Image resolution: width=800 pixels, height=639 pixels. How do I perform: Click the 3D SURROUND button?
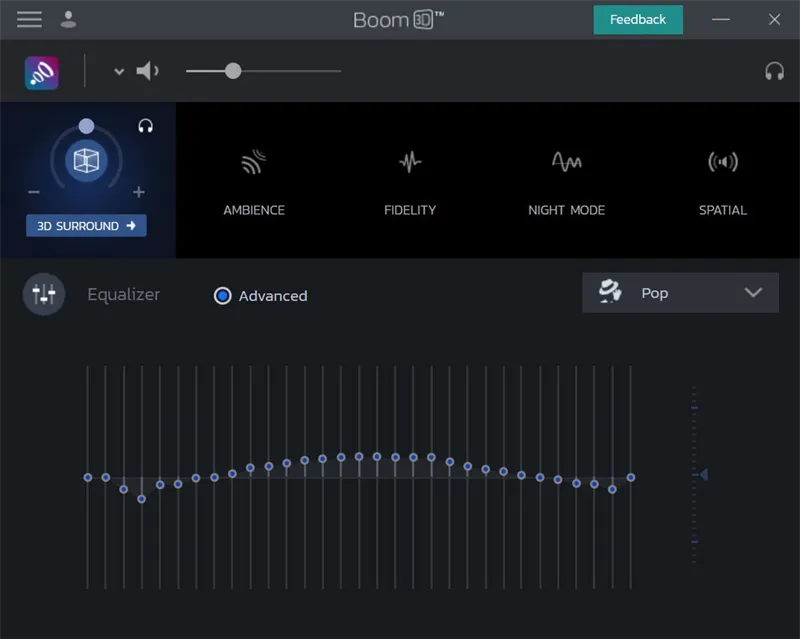pyautogui.click(x=85, y=225)
